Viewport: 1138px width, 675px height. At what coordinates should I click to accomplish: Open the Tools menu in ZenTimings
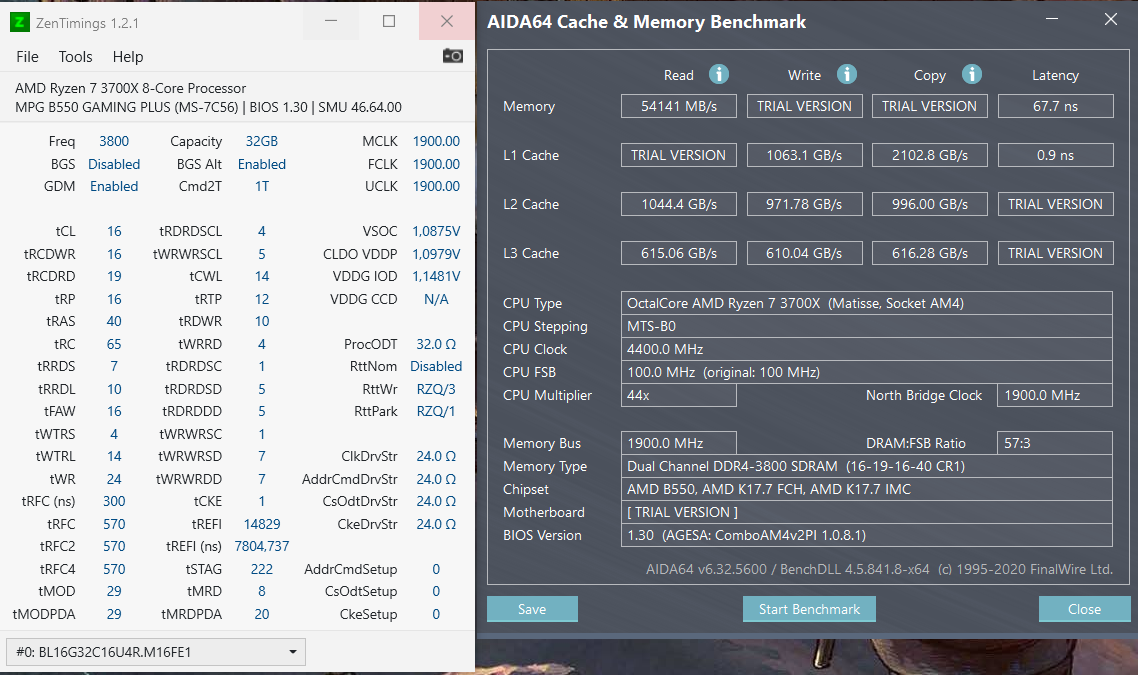tap(75, 57)
